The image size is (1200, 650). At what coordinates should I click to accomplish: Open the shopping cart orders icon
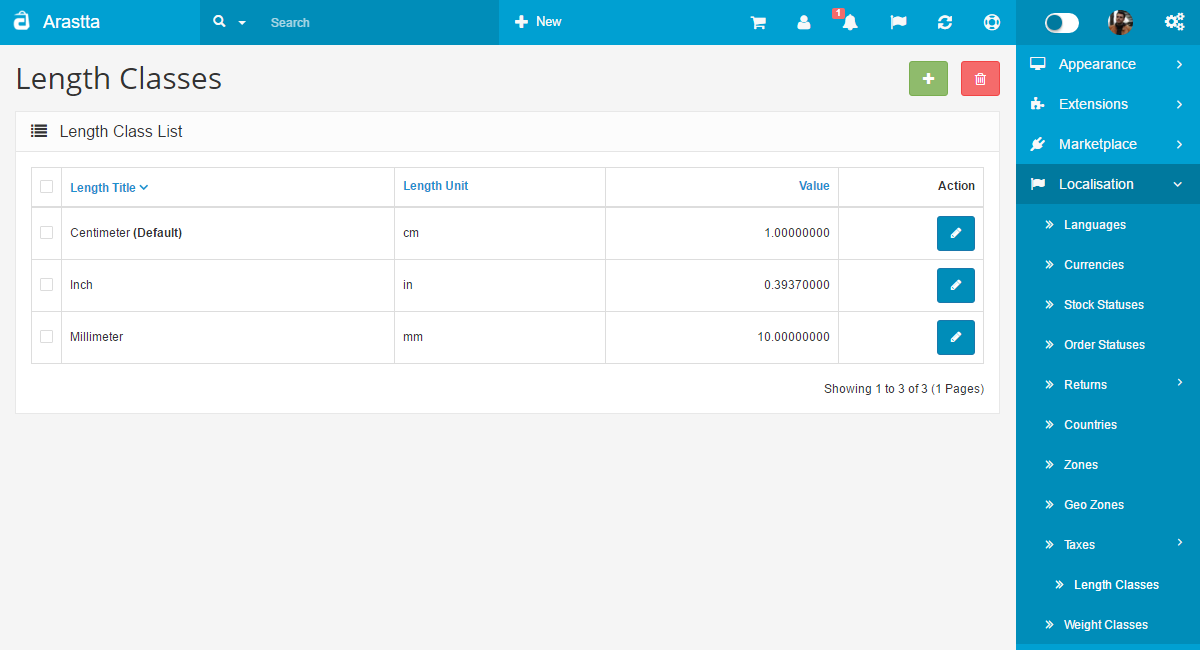coord(758,22)
